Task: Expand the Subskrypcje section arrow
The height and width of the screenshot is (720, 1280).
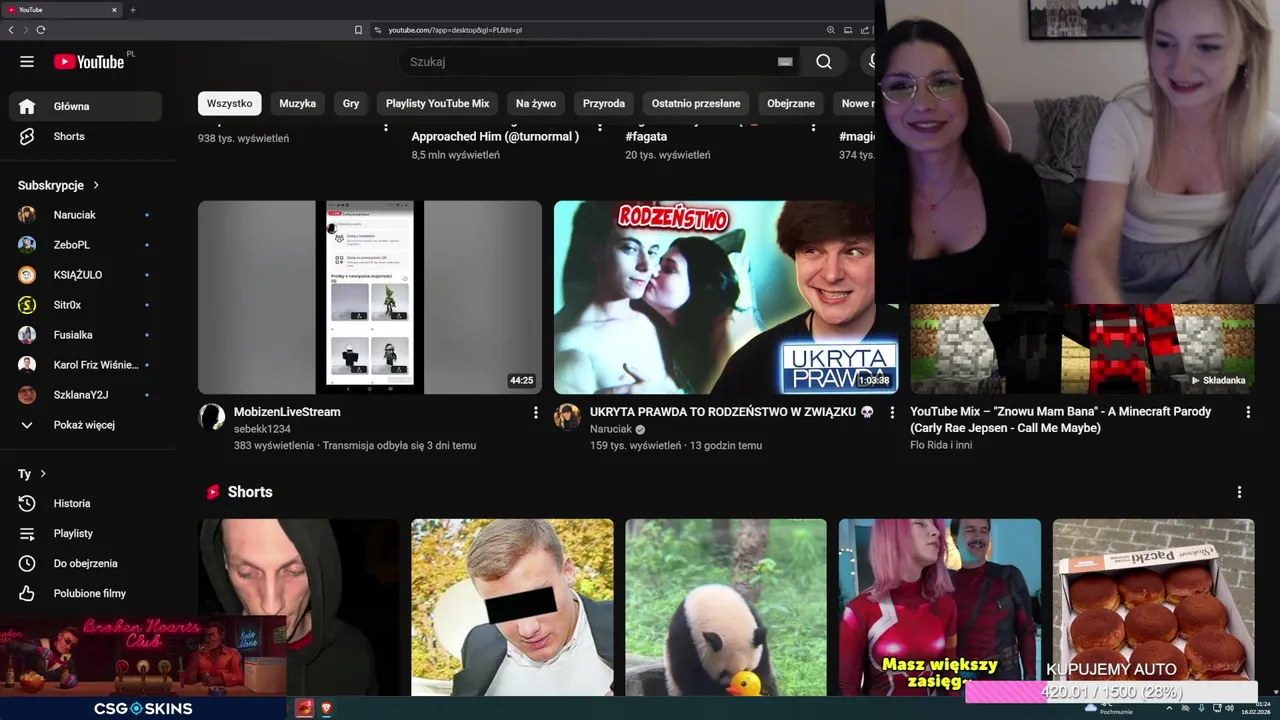Action: click(96, 185)
